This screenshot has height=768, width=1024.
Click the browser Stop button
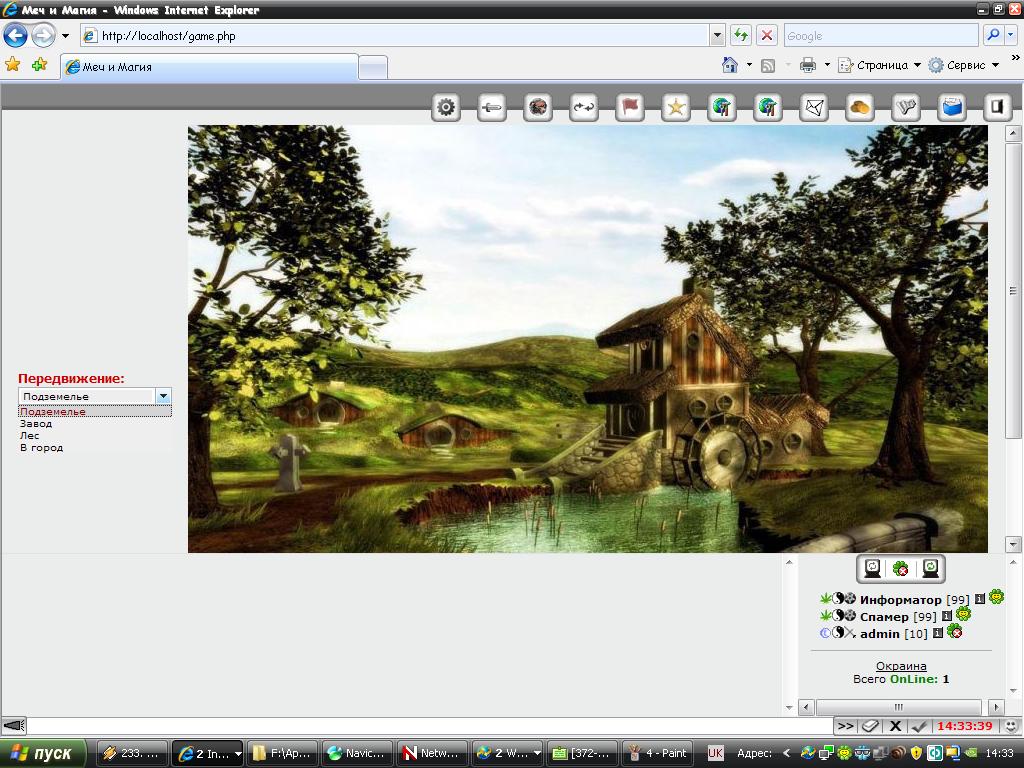[767, 35]
